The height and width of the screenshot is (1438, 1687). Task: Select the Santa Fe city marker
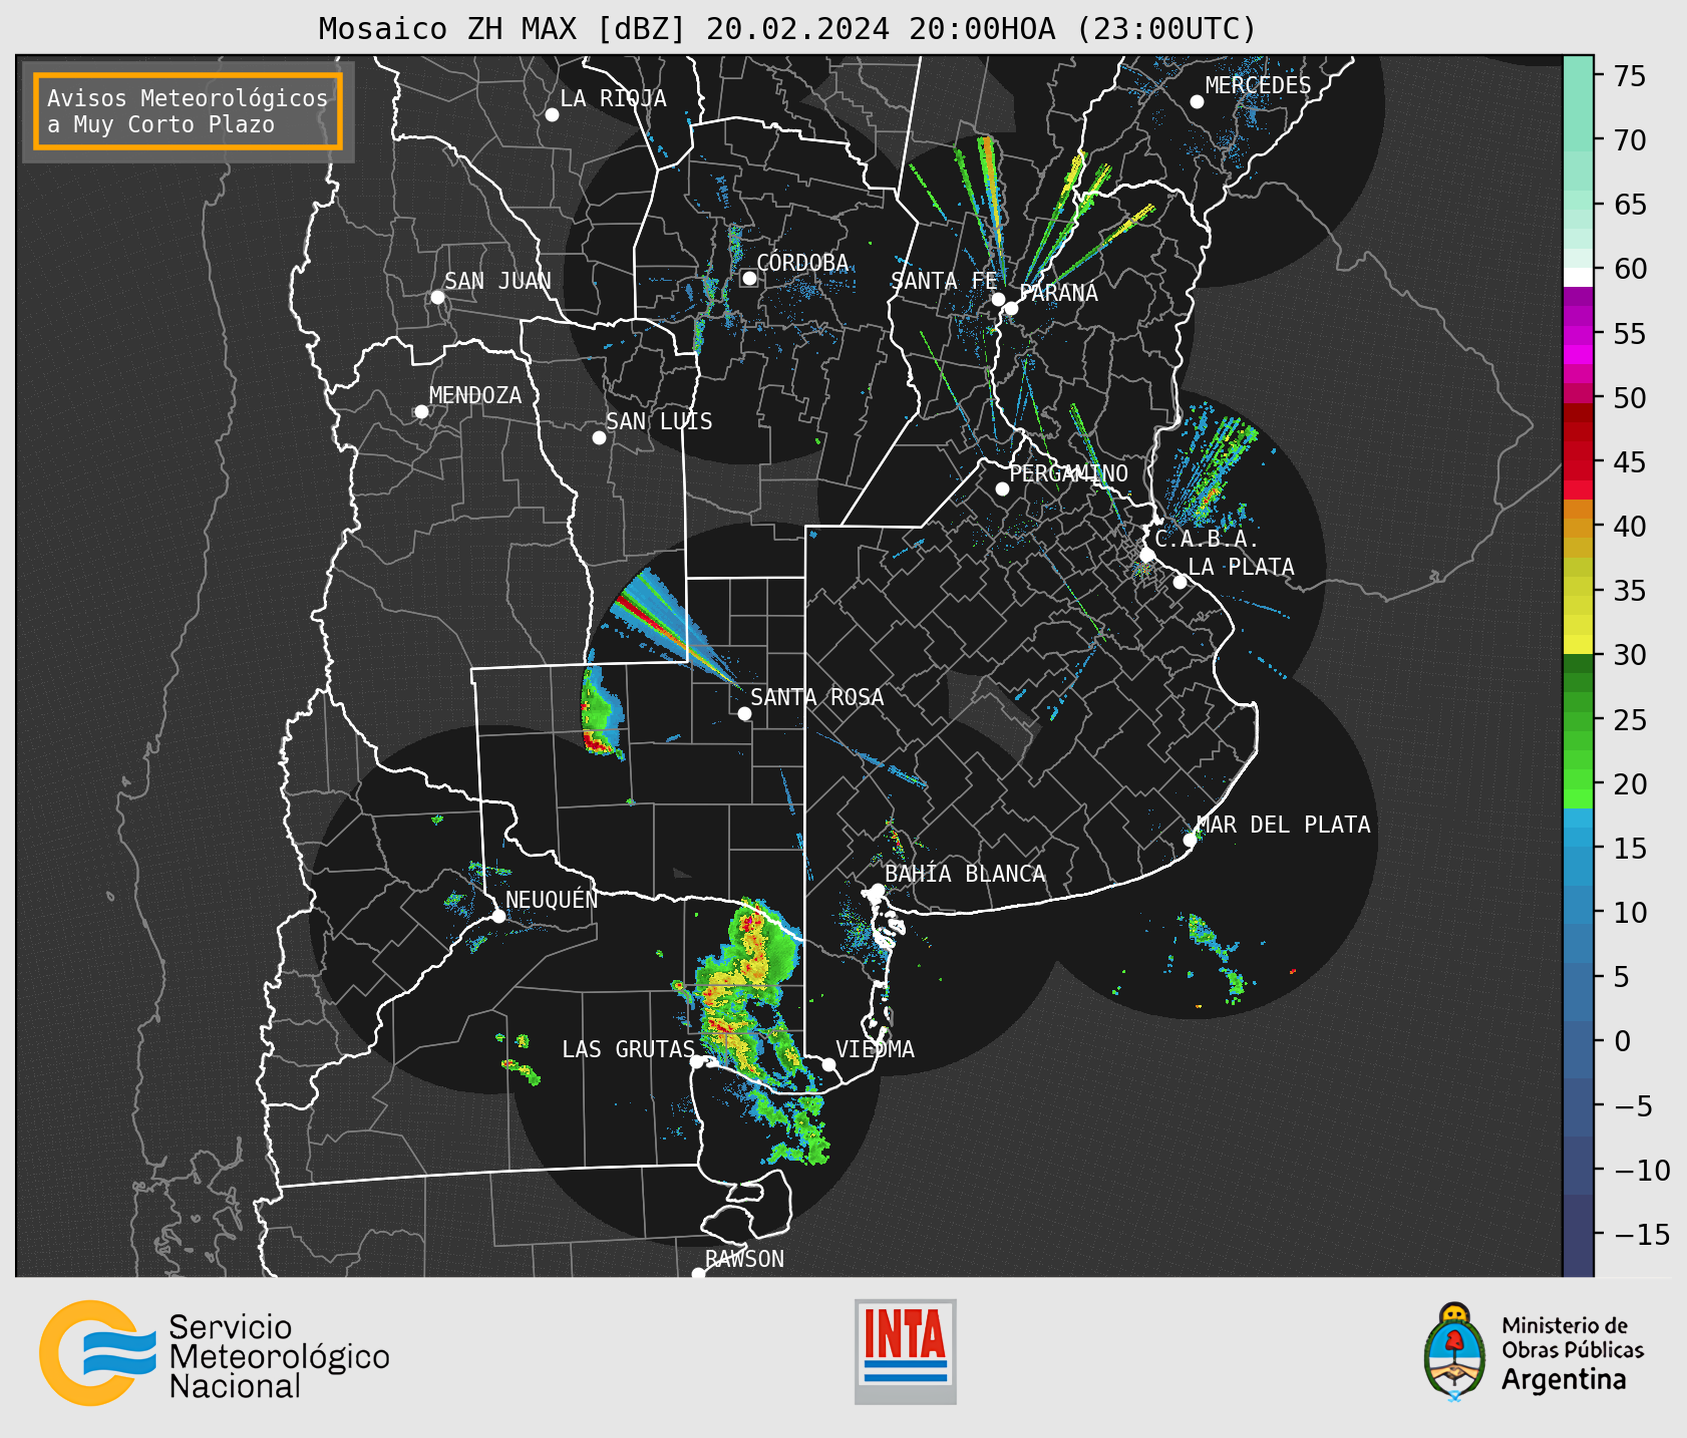coord(998,299)
